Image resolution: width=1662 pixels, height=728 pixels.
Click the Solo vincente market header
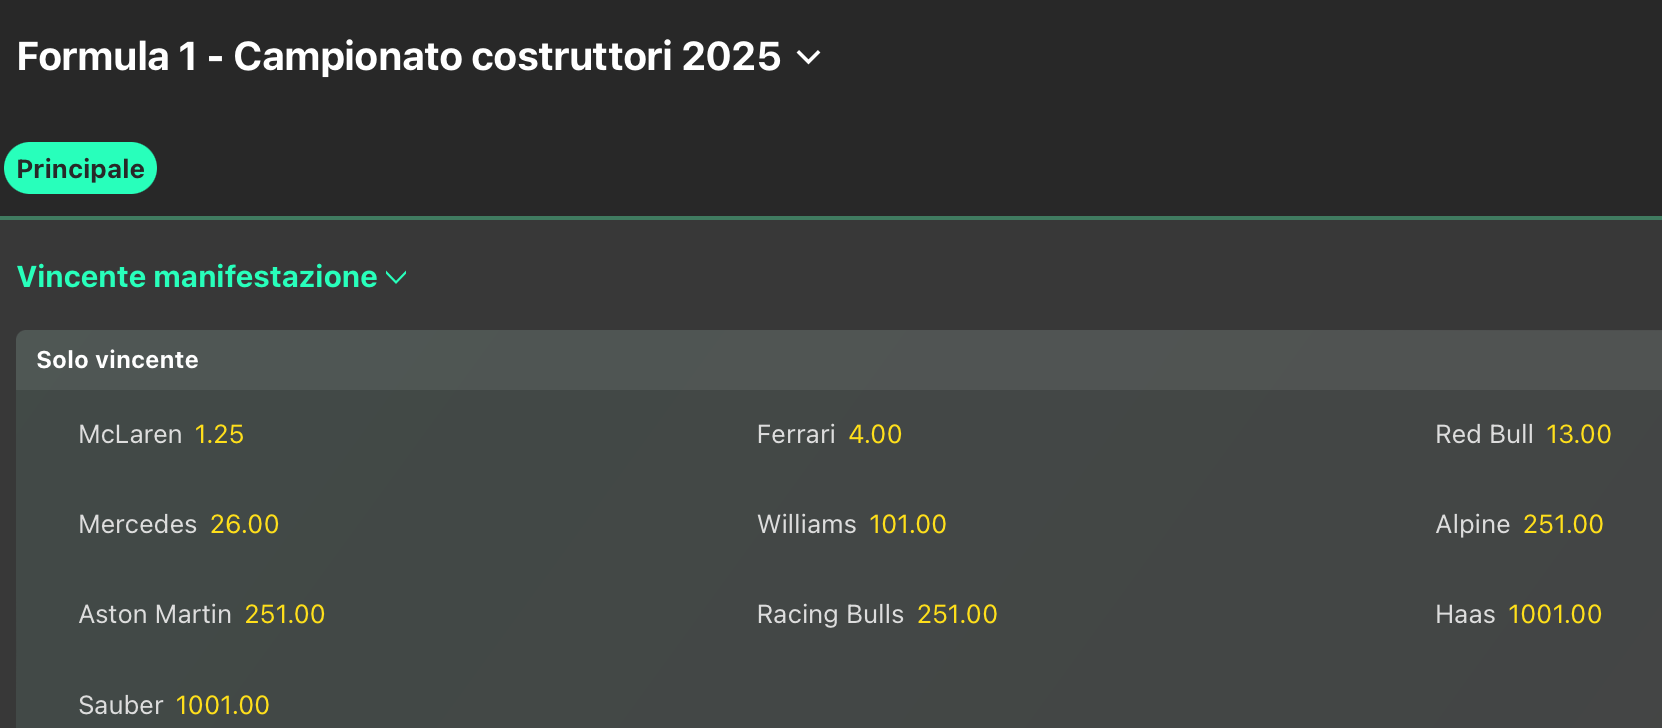point(118,360)
